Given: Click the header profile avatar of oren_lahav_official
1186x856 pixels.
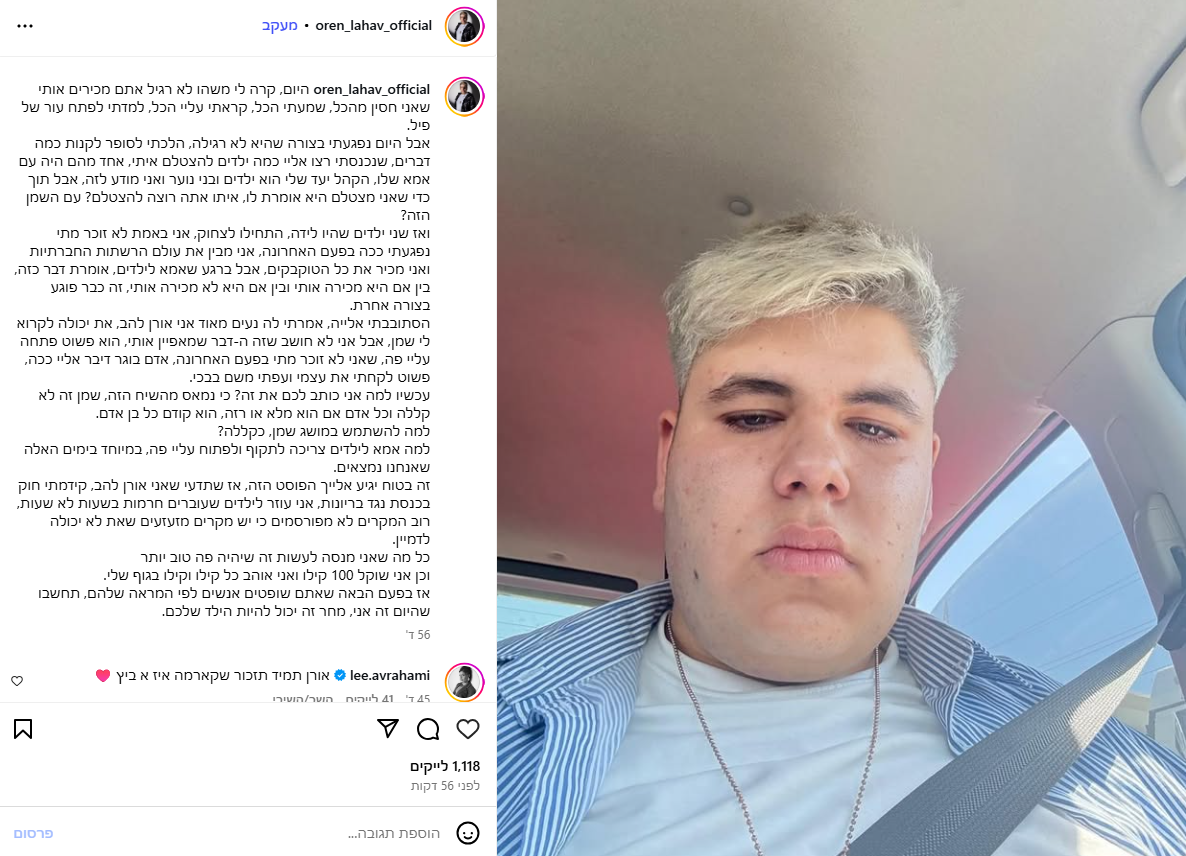Looking at the screenshot, I should pos(464,26).
